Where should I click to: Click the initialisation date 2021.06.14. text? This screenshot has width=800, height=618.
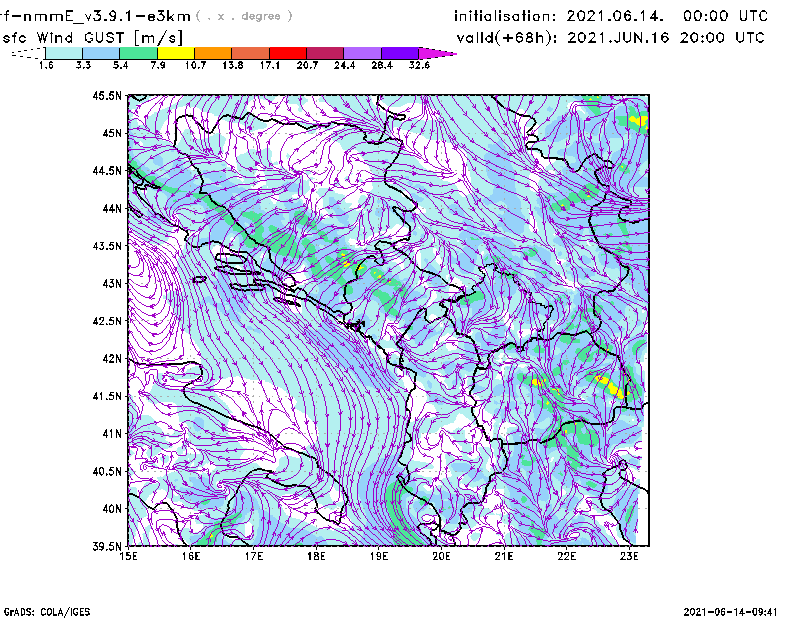point(615,16)
